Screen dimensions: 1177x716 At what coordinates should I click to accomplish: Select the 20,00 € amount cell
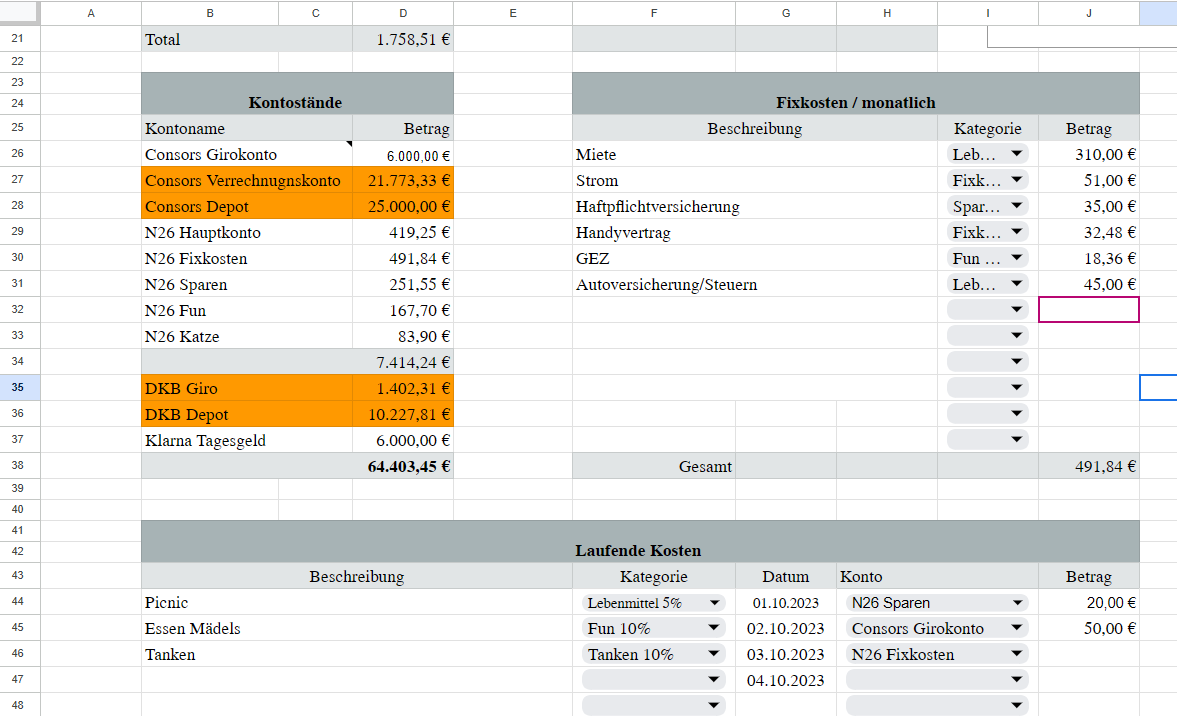(1088, 603)
